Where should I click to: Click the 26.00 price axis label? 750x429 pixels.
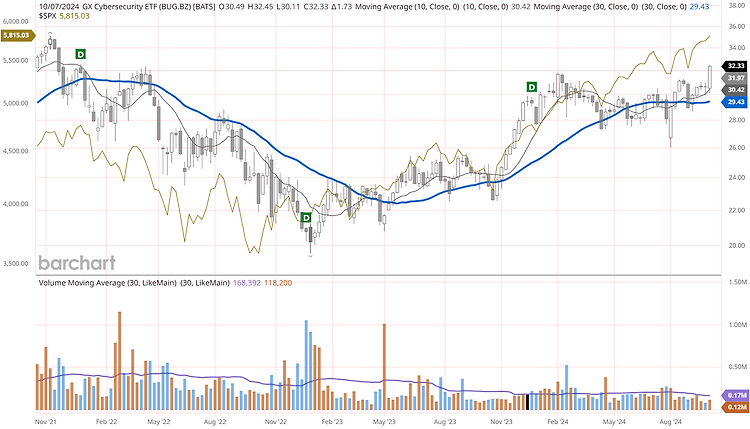[736, 148]
